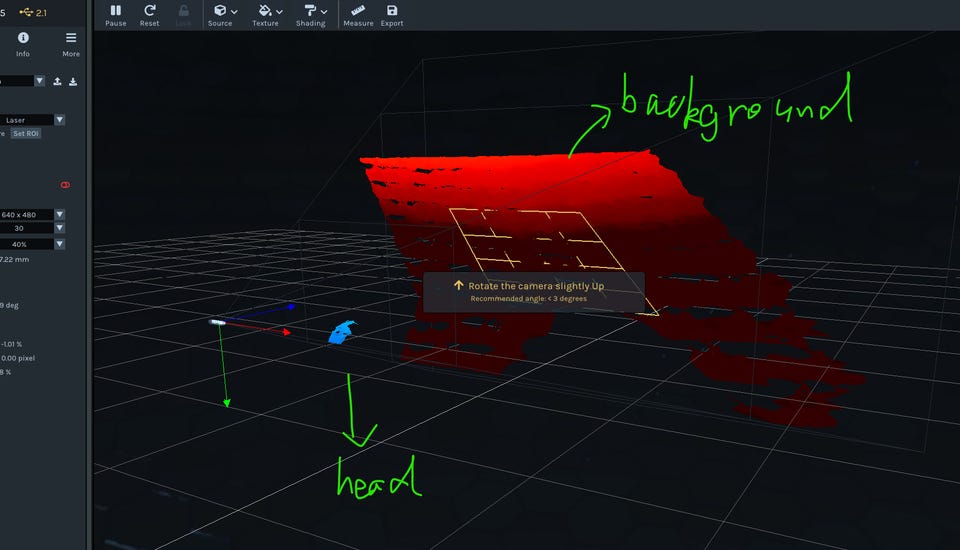960x550 pixels.
Task: Open the More hamburger menu
Action: tap(71, 44)
